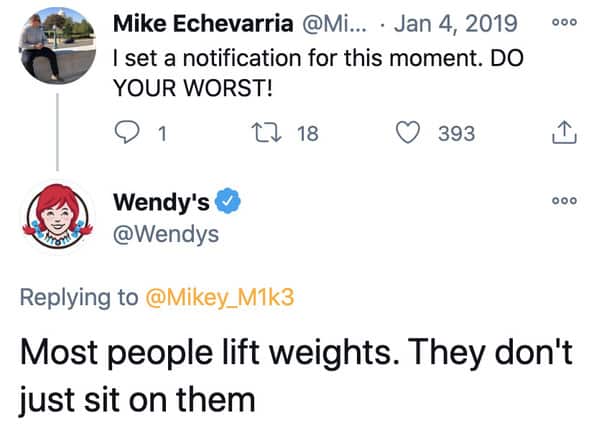Like Mike Echevarria's tweet
599x441 pixels.
tap(407, 132)
